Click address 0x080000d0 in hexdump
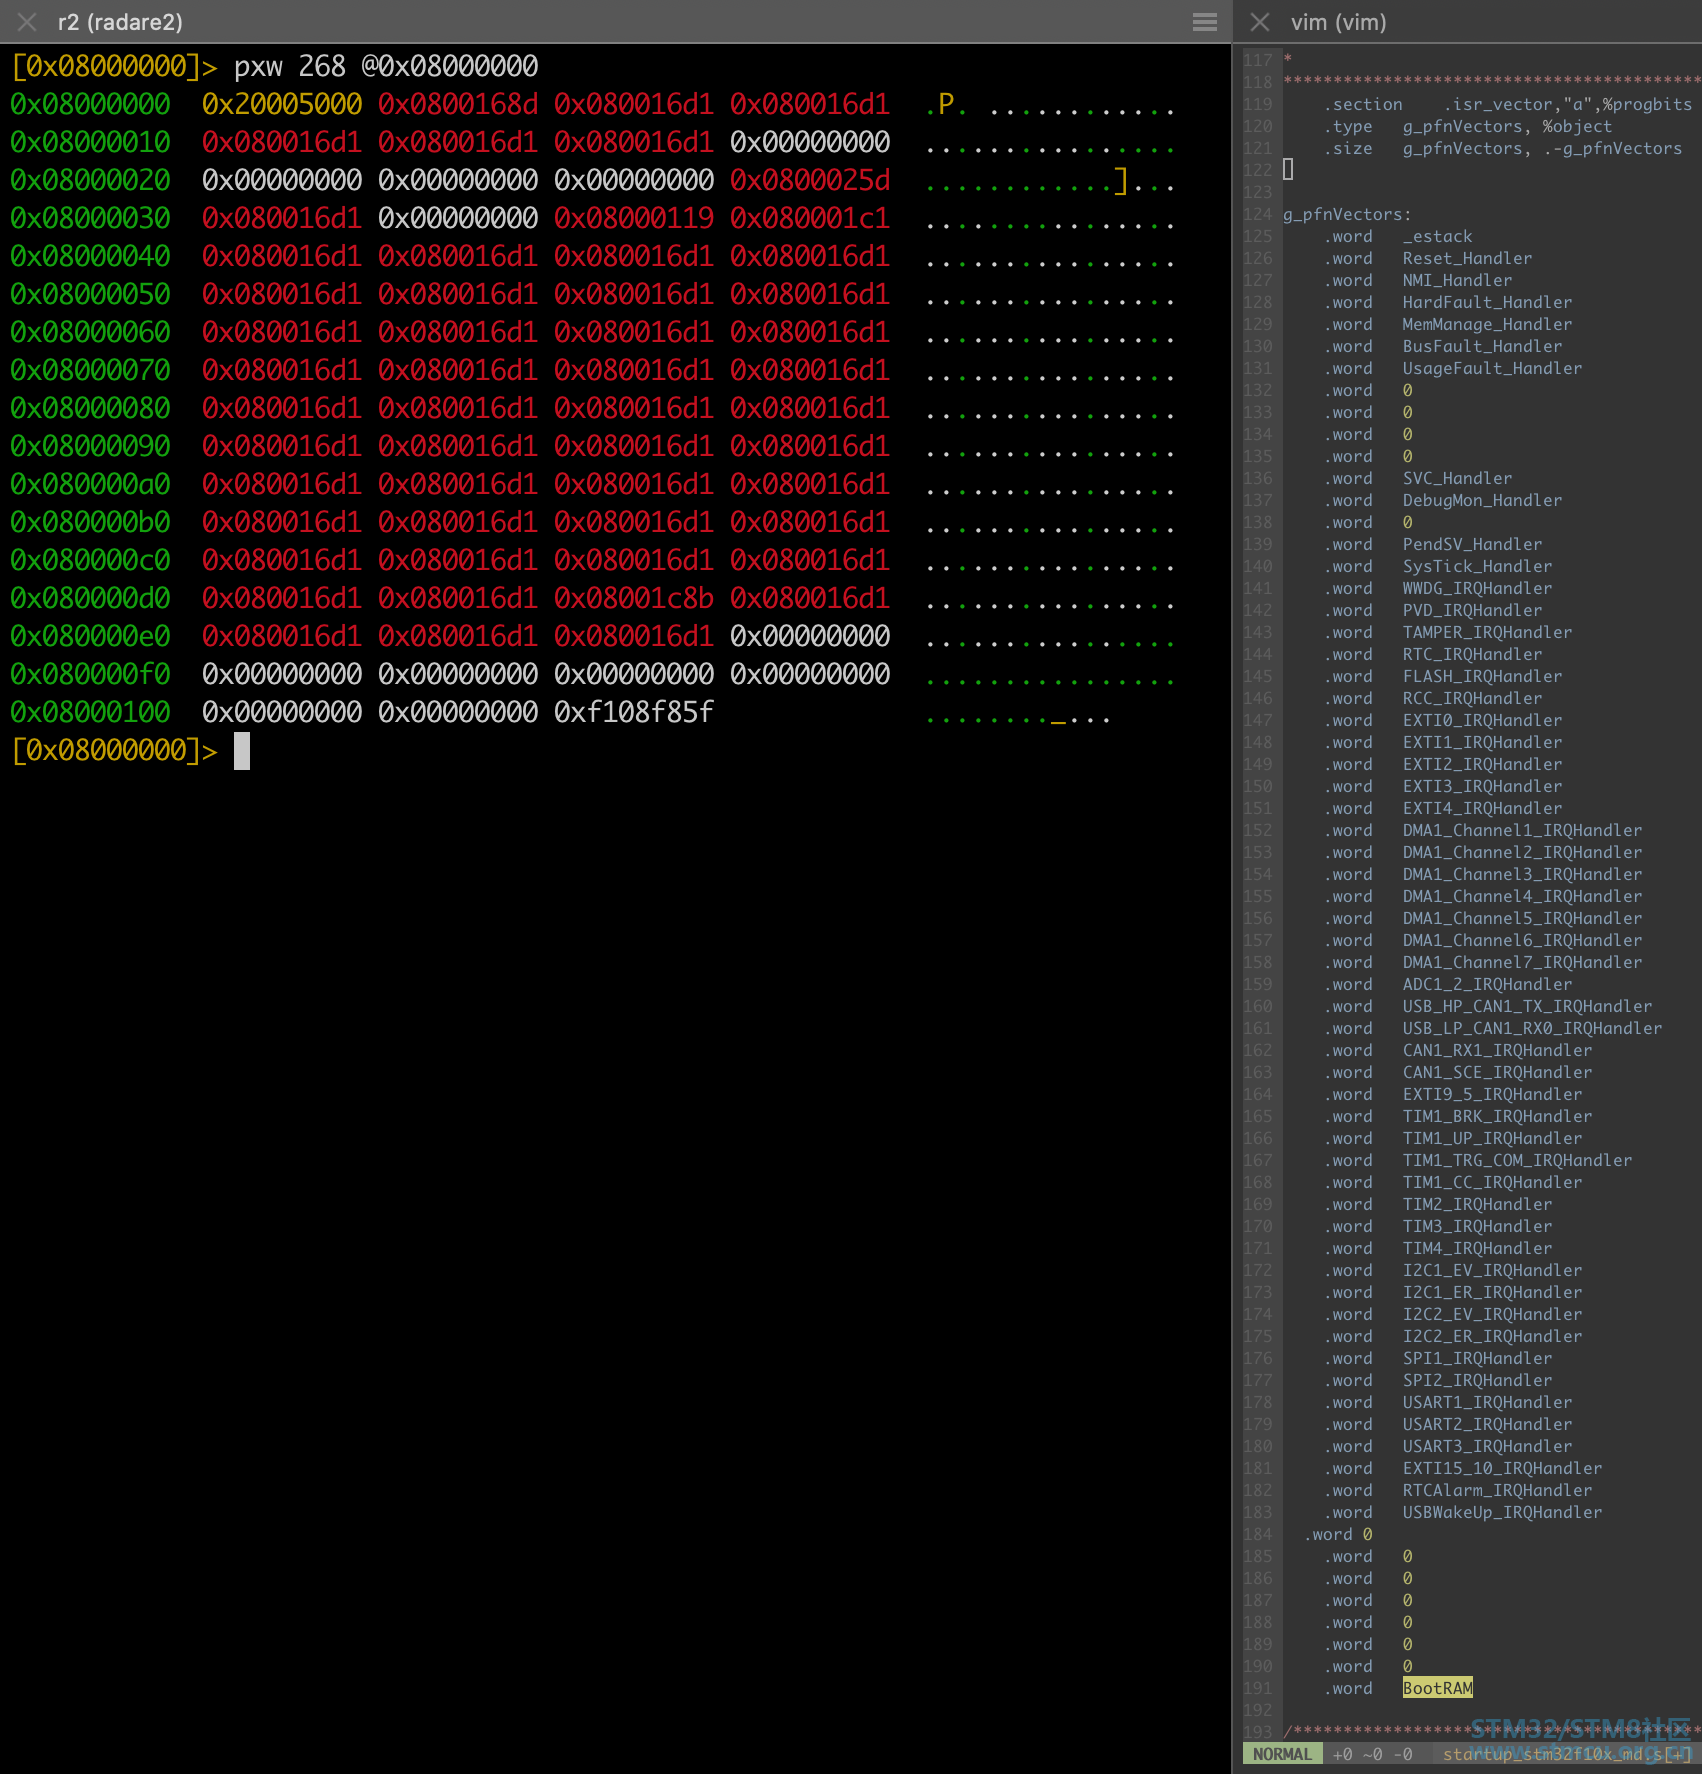The image size is (1702, 1774). click(x=91, y=598)
